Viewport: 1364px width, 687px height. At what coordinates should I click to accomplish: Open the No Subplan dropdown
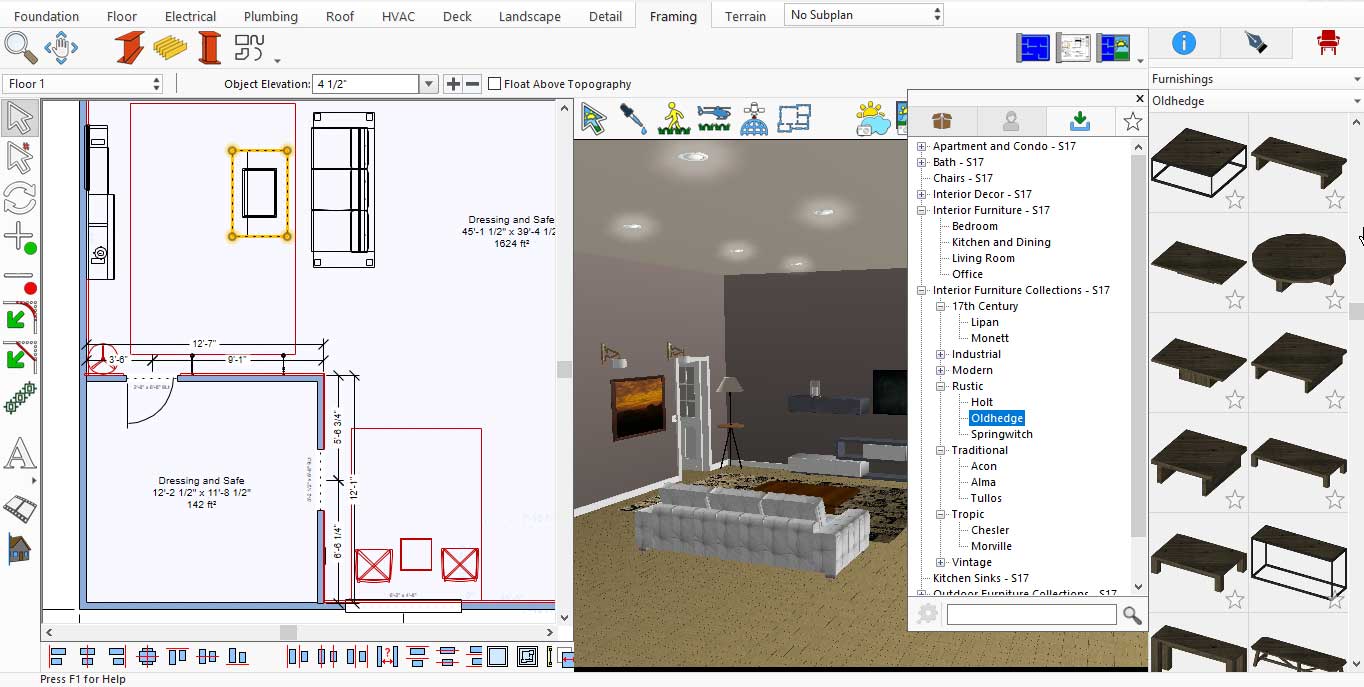[x=864, y=15]
